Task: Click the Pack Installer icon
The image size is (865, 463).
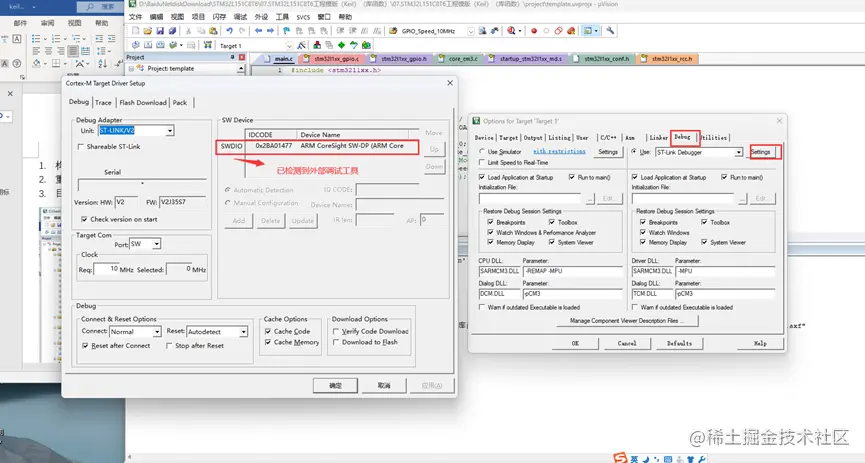Action: coord(366,45)
